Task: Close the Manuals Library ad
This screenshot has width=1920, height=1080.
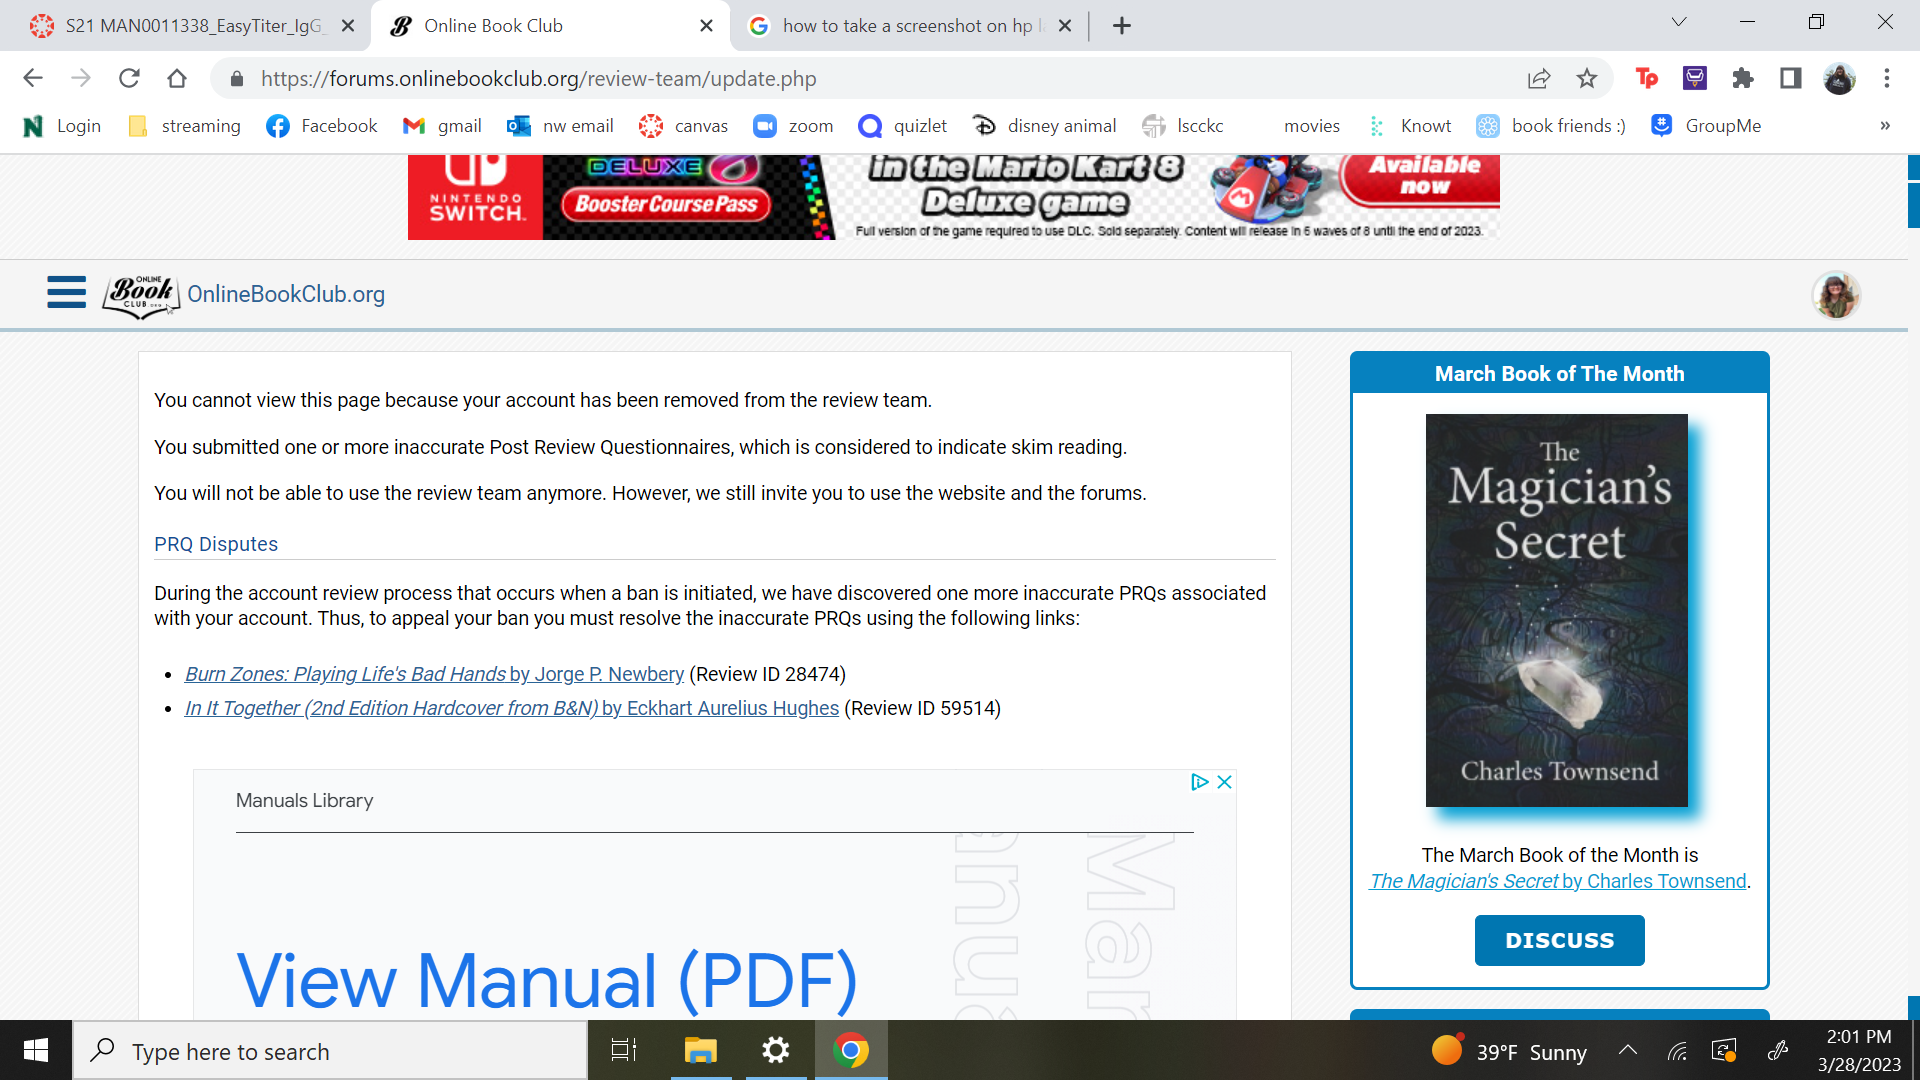Action: click(1224, 782)
